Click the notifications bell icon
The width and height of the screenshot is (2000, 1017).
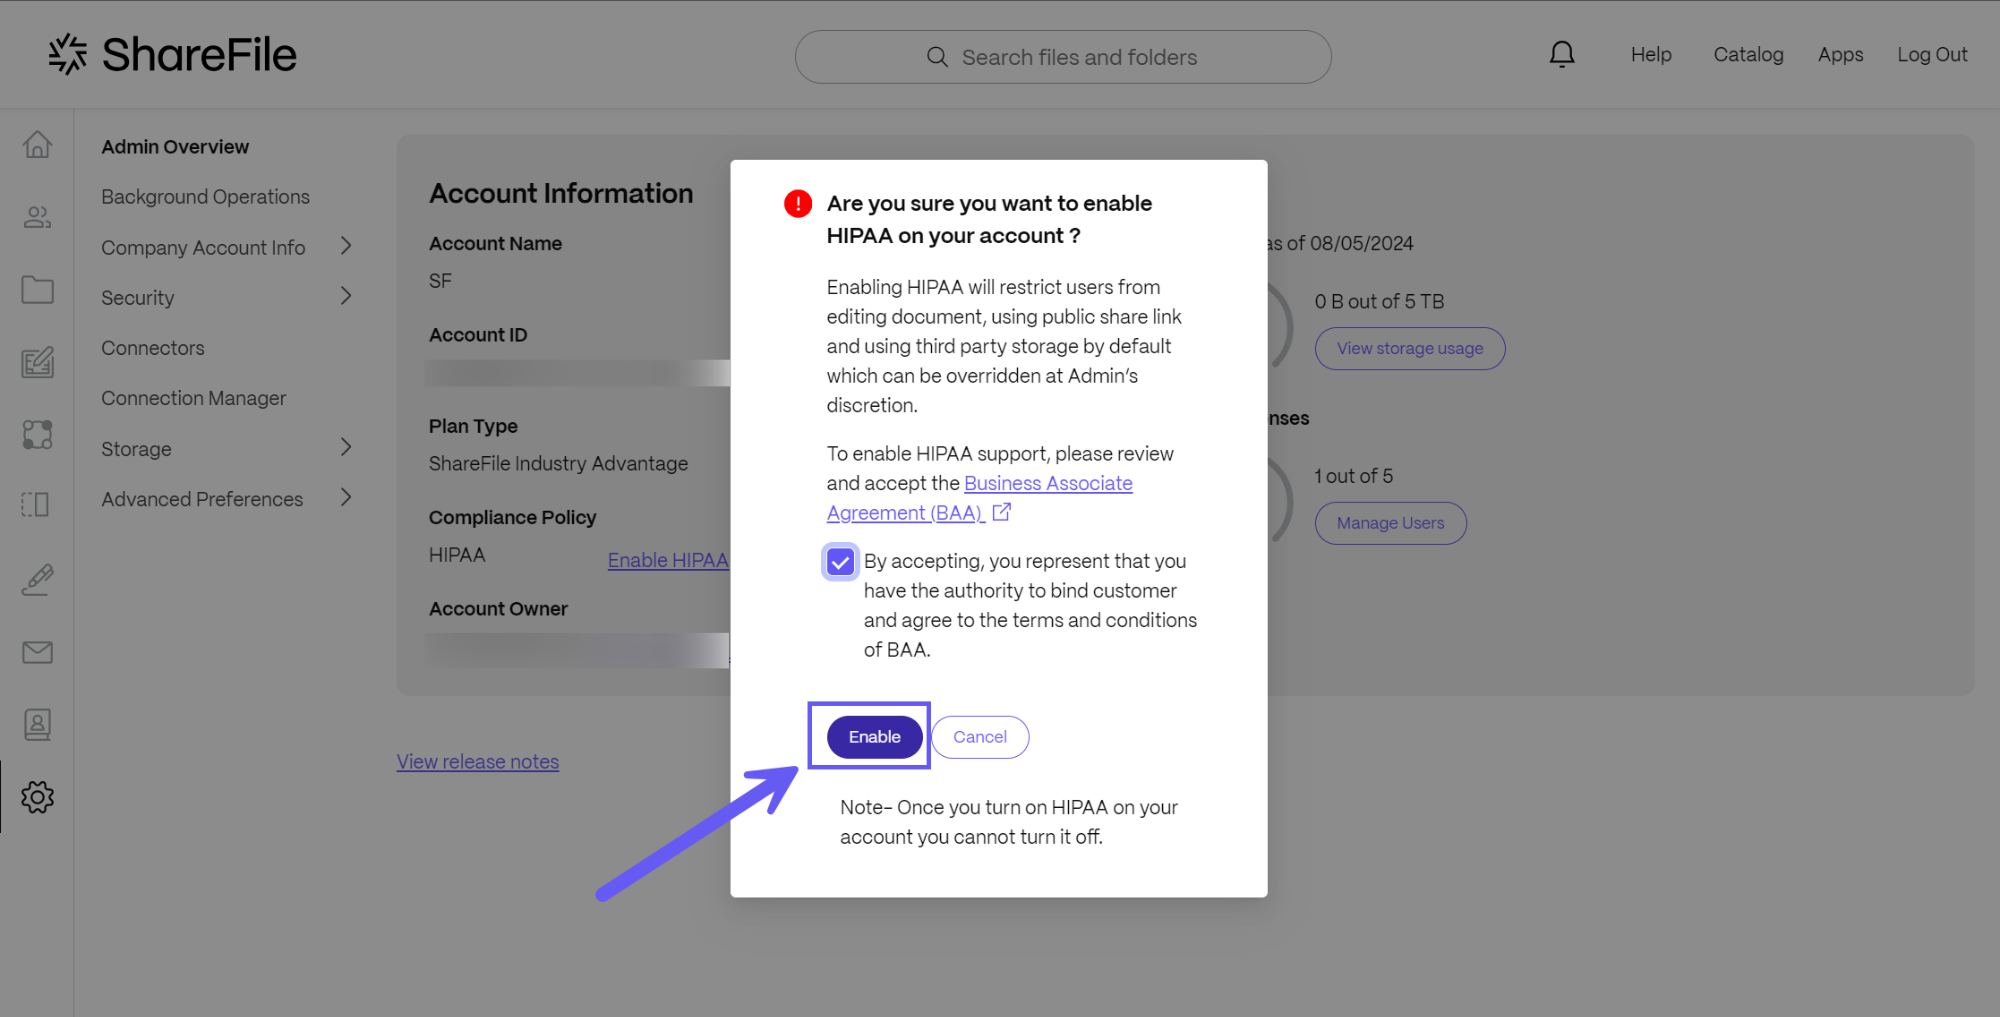(1562, 54)
